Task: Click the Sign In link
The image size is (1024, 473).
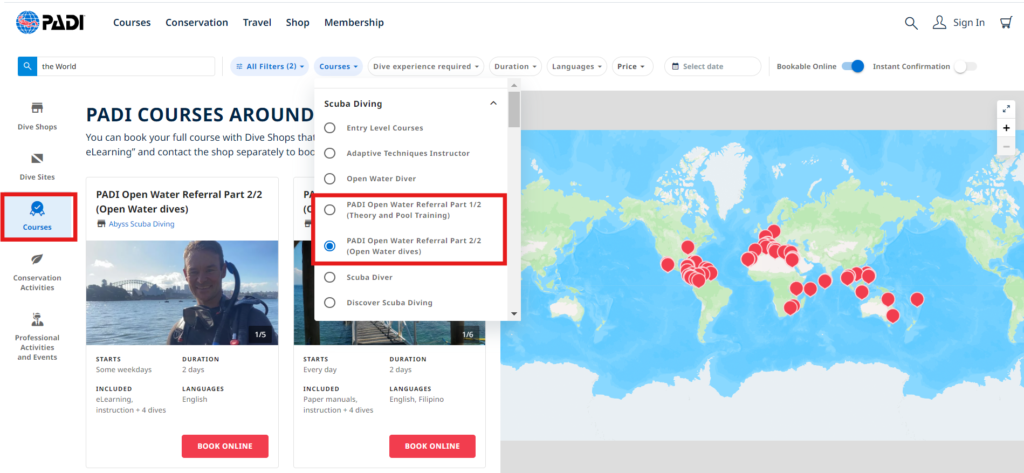Action: (958, 23)
